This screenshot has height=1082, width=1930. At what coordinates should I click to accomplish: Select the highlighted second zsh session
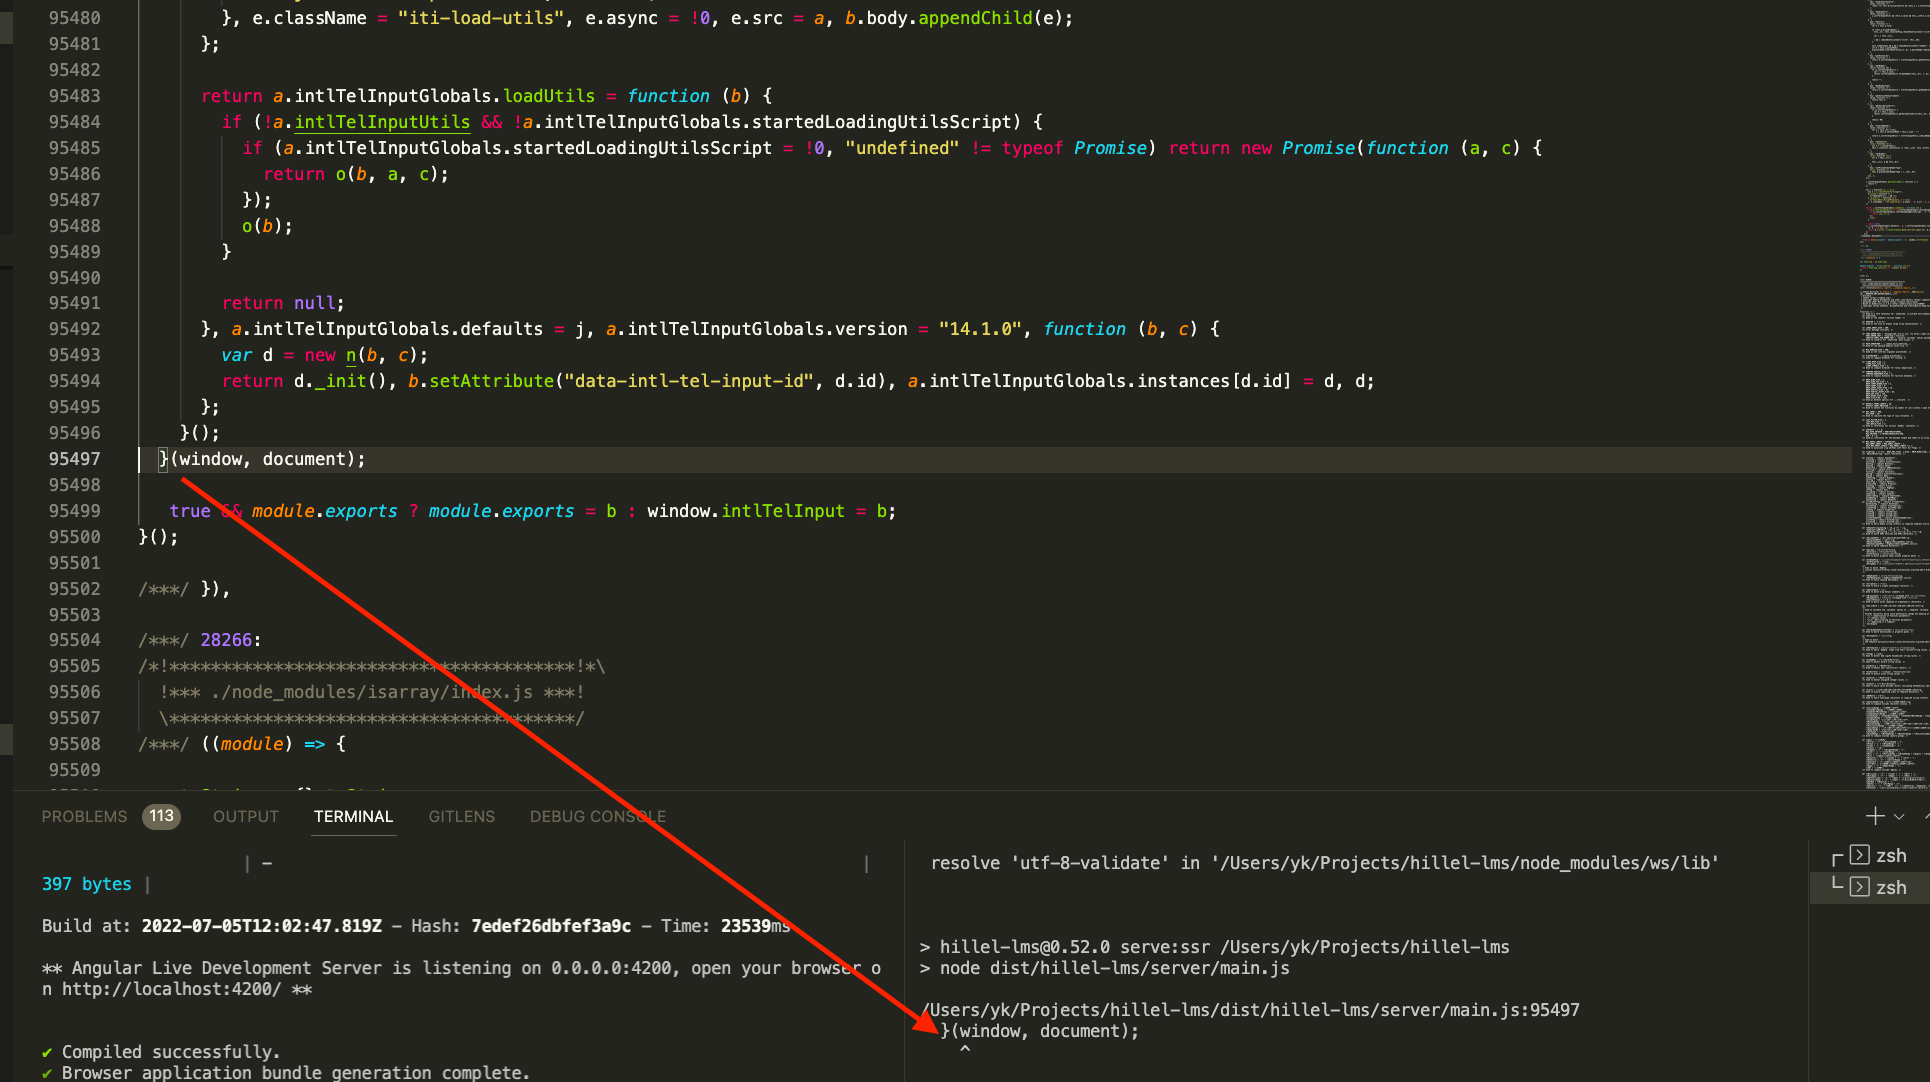[1892, 888]
